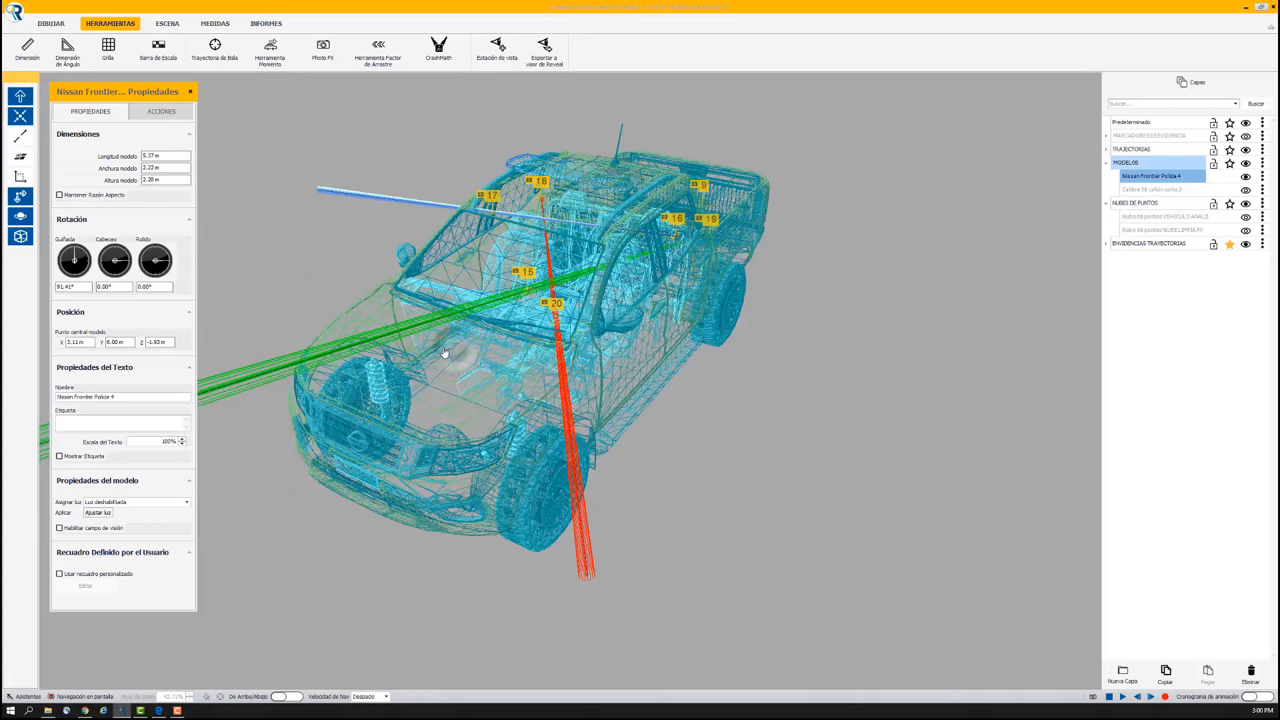Open the INFORMES tab
The height and width of the screenshot is (720, 1280).
[266, 23]
